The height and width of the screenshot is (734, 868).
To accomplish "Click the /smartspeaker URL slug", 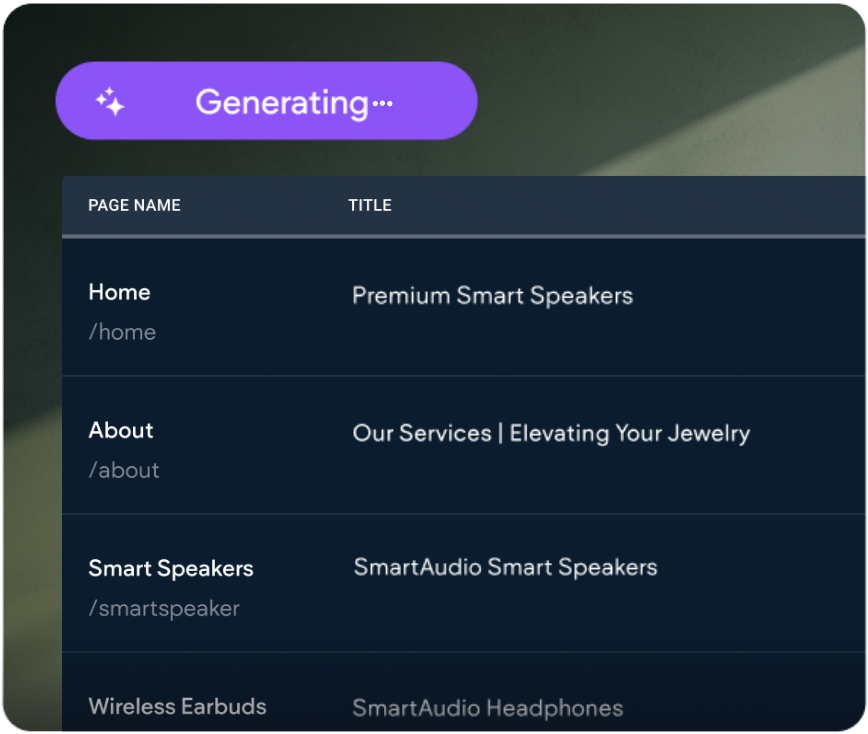I will 164,608.
